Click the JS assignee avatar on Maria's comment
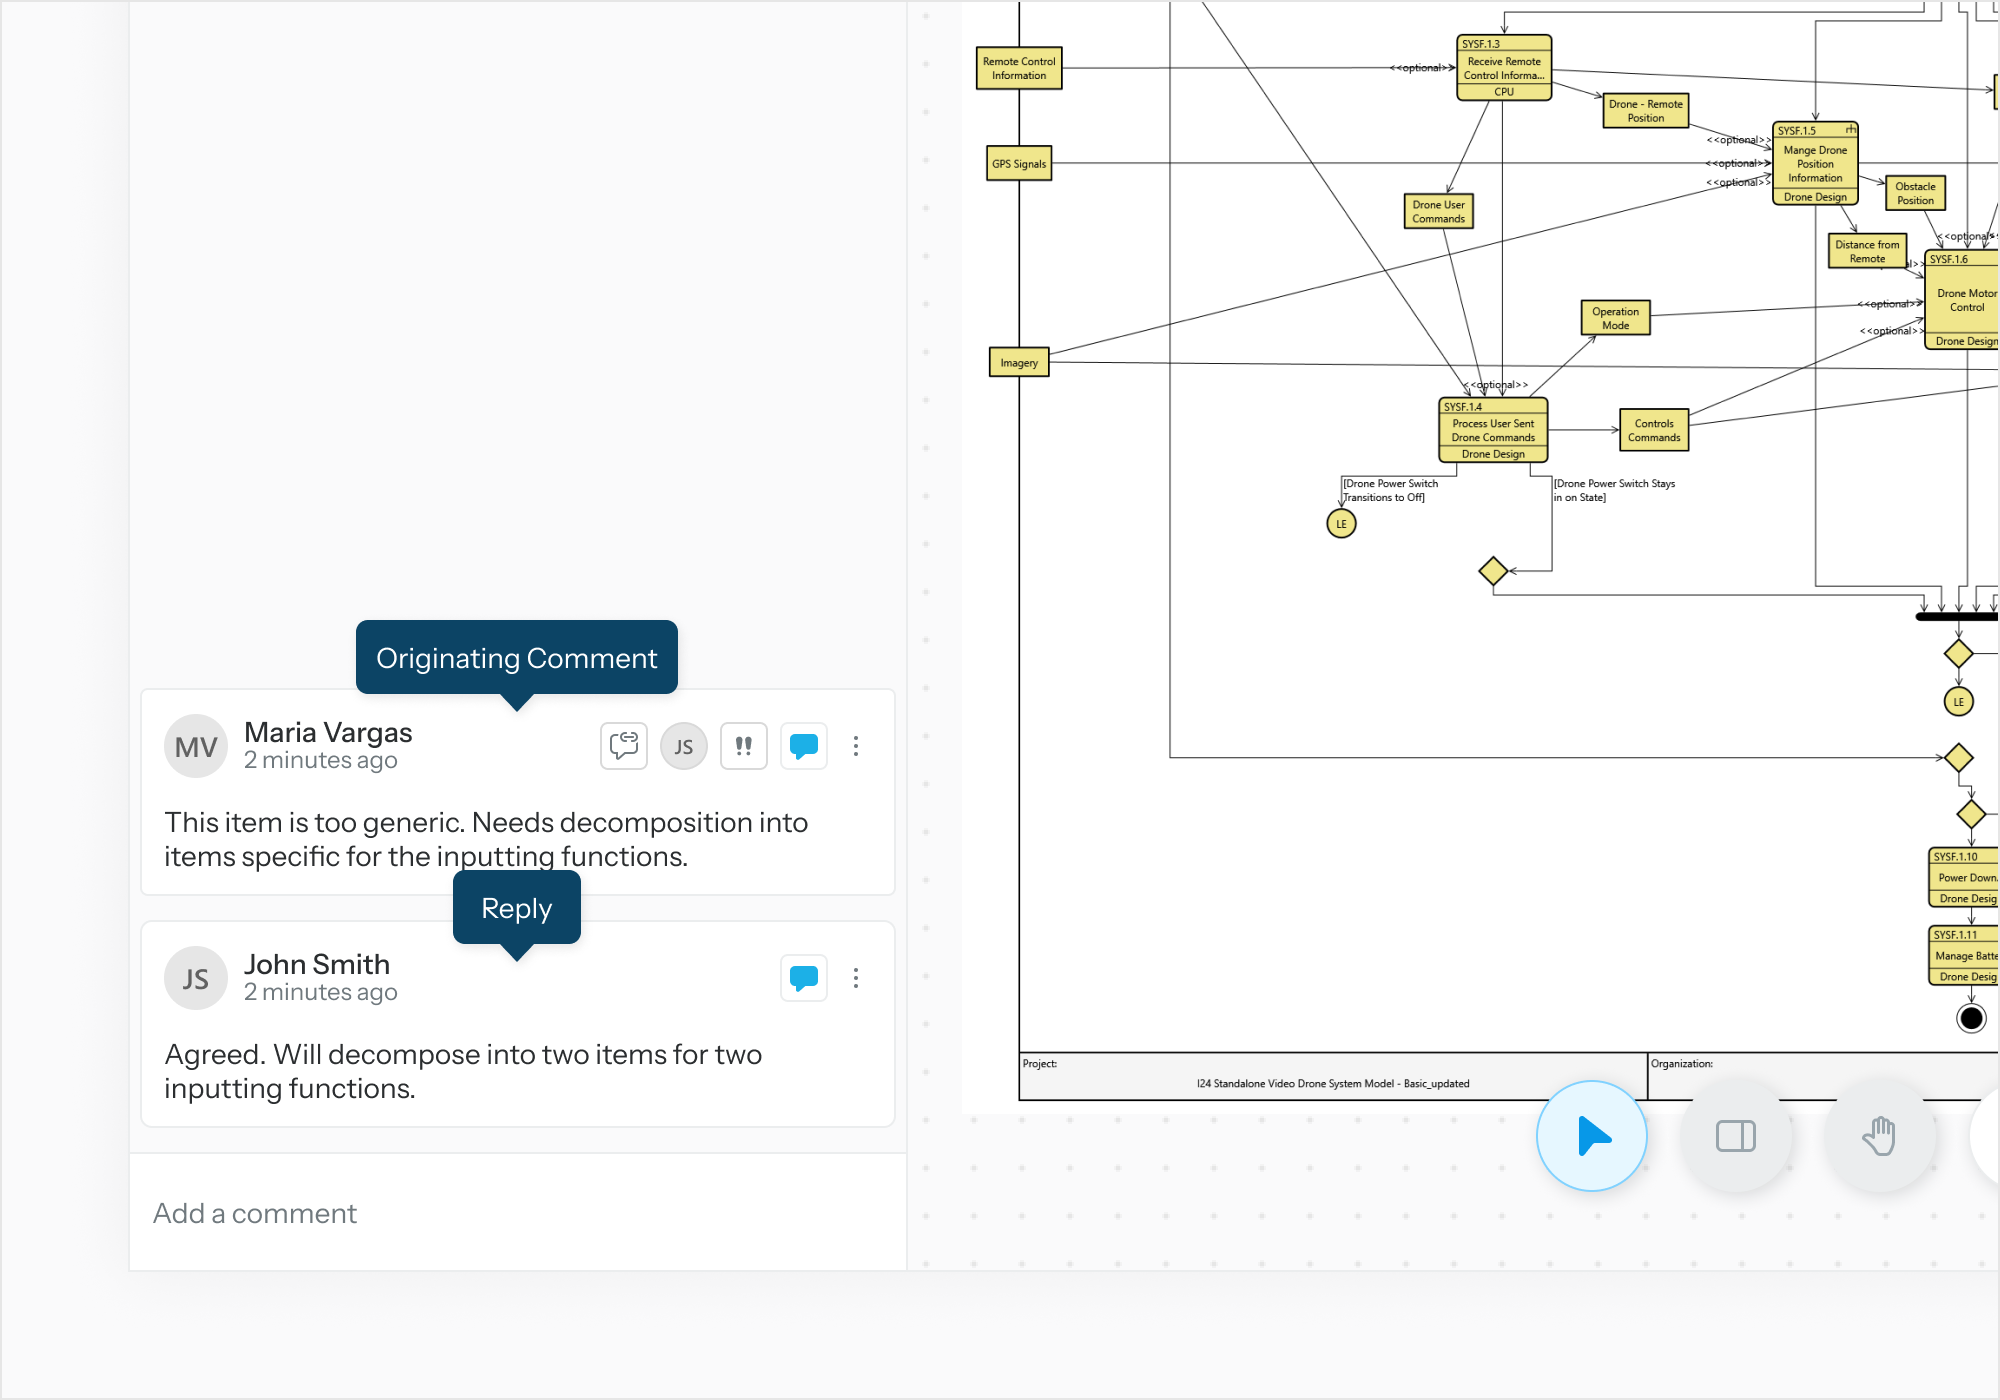This screenshot has width=2000, height=1400. point(684,746)
